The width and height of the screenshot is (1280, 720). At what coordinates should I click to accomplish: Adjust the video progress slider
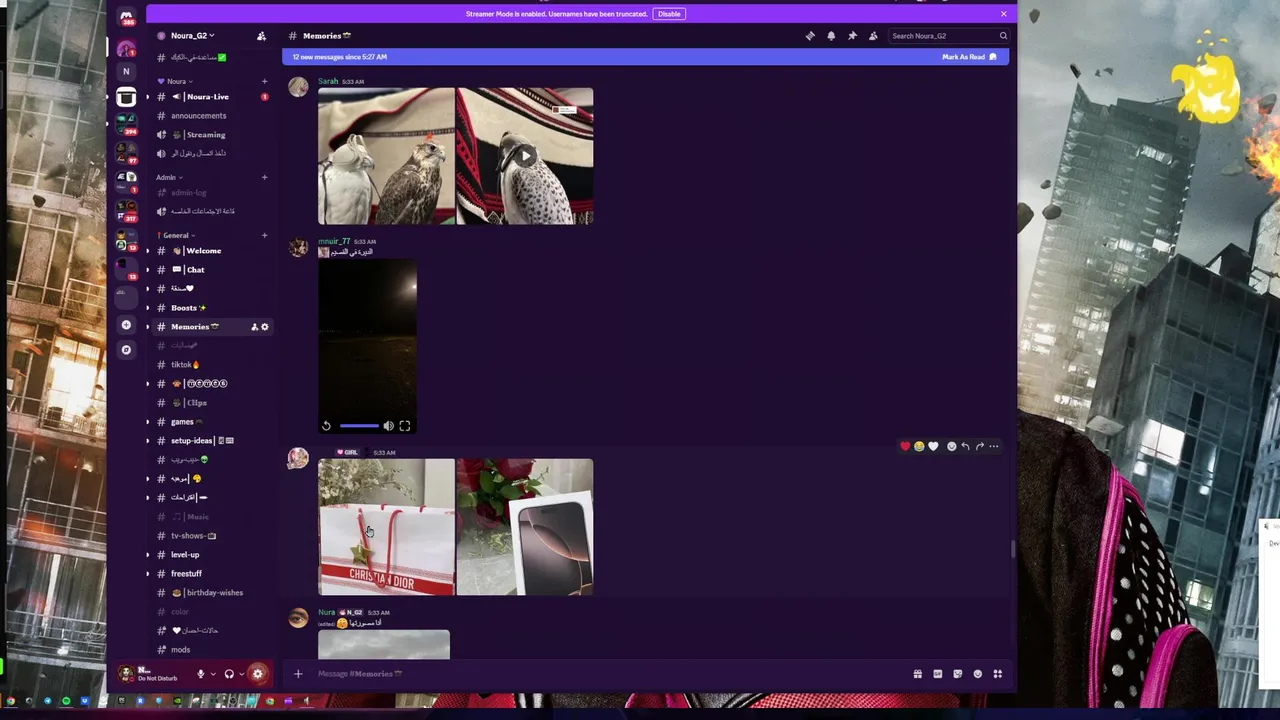coord(358,426)
